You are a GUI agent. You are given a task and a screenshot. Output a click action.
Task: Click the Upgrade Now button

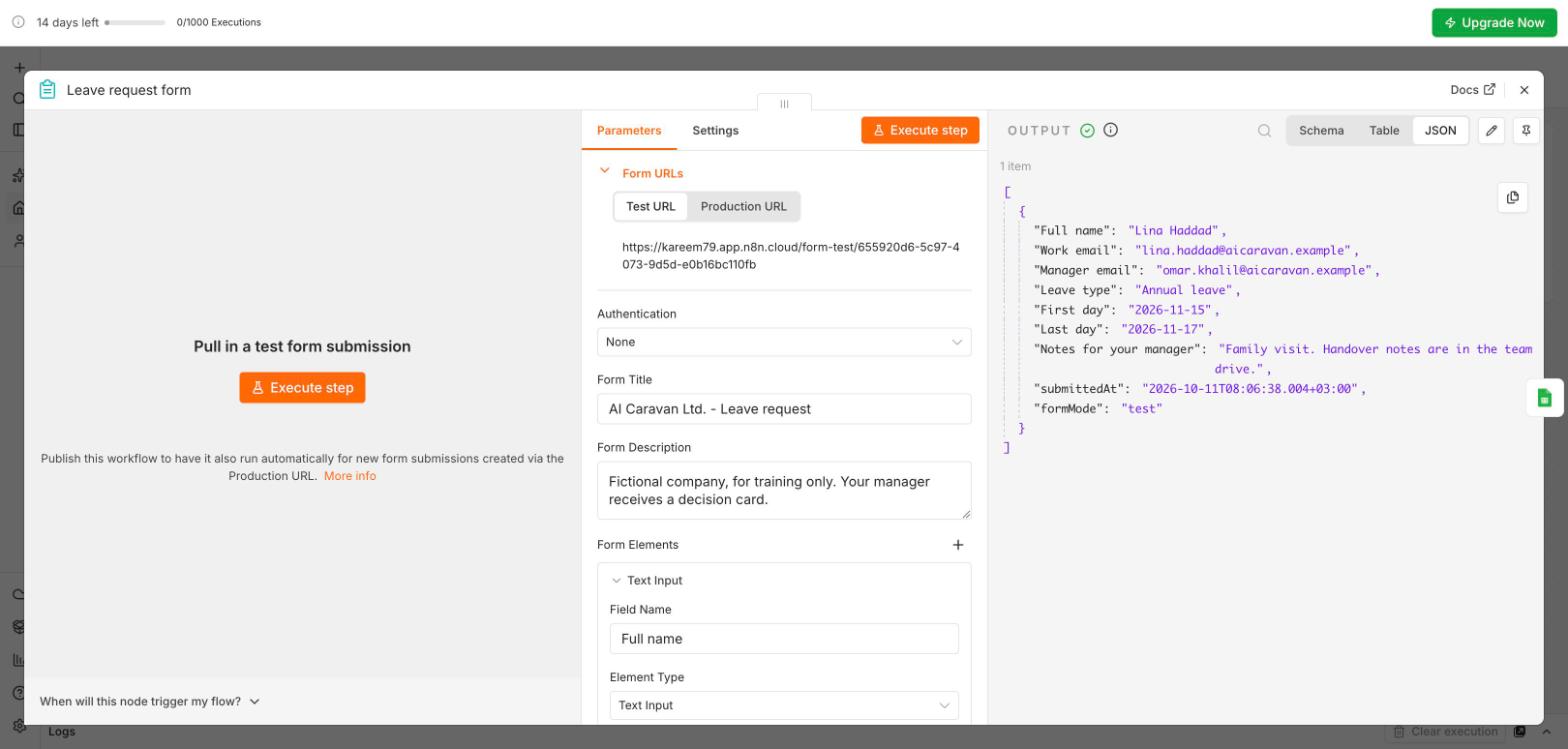pyautogui.click(x=1494, y=23)
